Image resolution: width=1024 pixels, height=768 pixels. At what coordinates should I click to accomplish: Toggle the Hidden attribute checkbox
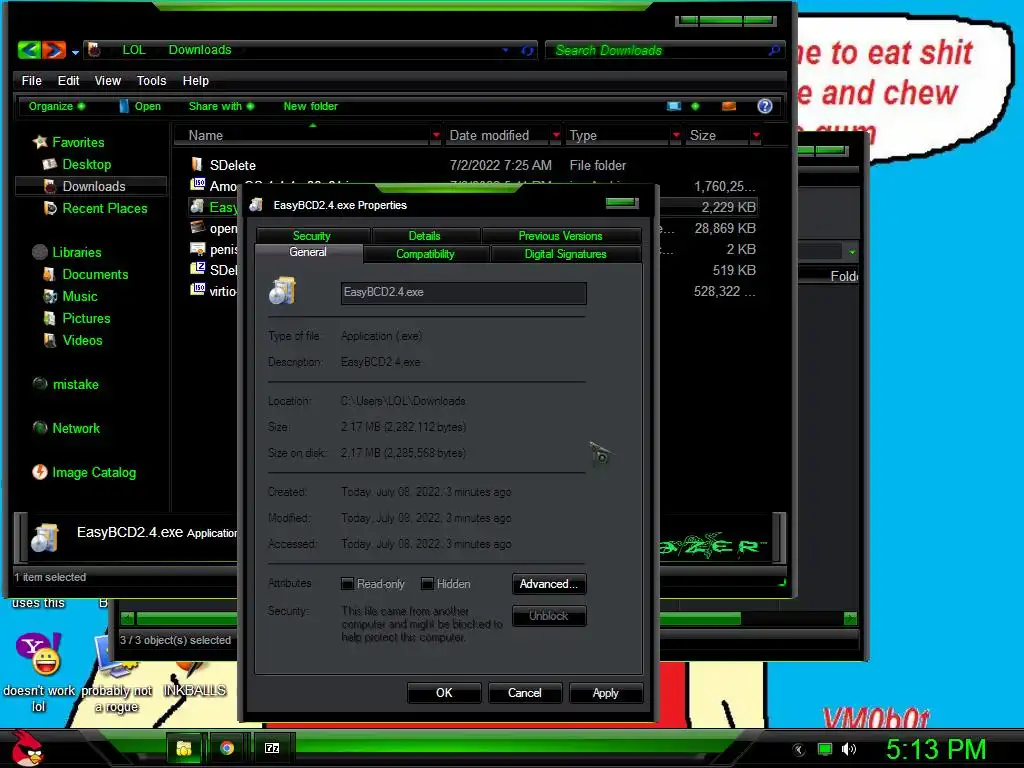pyautogui.click(x=427, y=583)
